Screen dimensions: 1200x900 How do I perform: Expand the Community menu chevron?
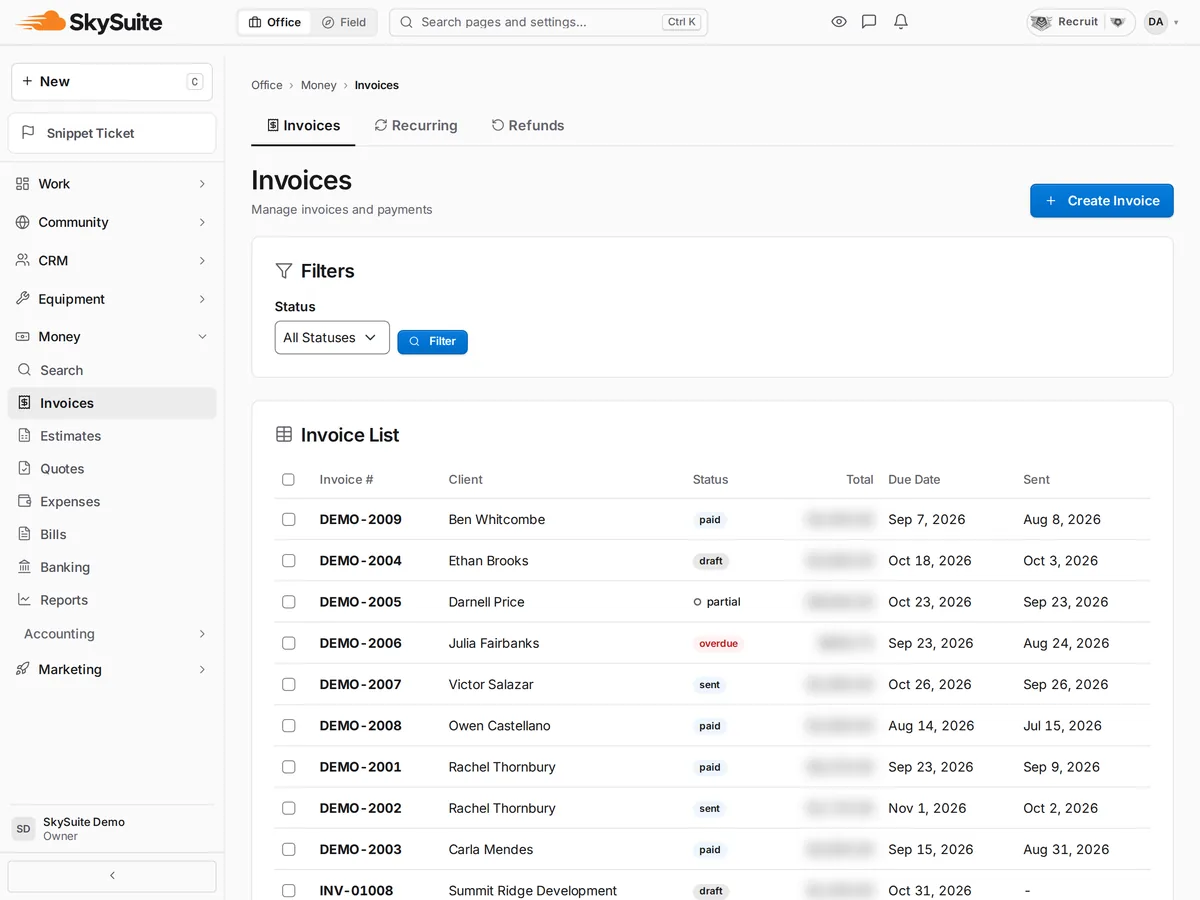202,222
